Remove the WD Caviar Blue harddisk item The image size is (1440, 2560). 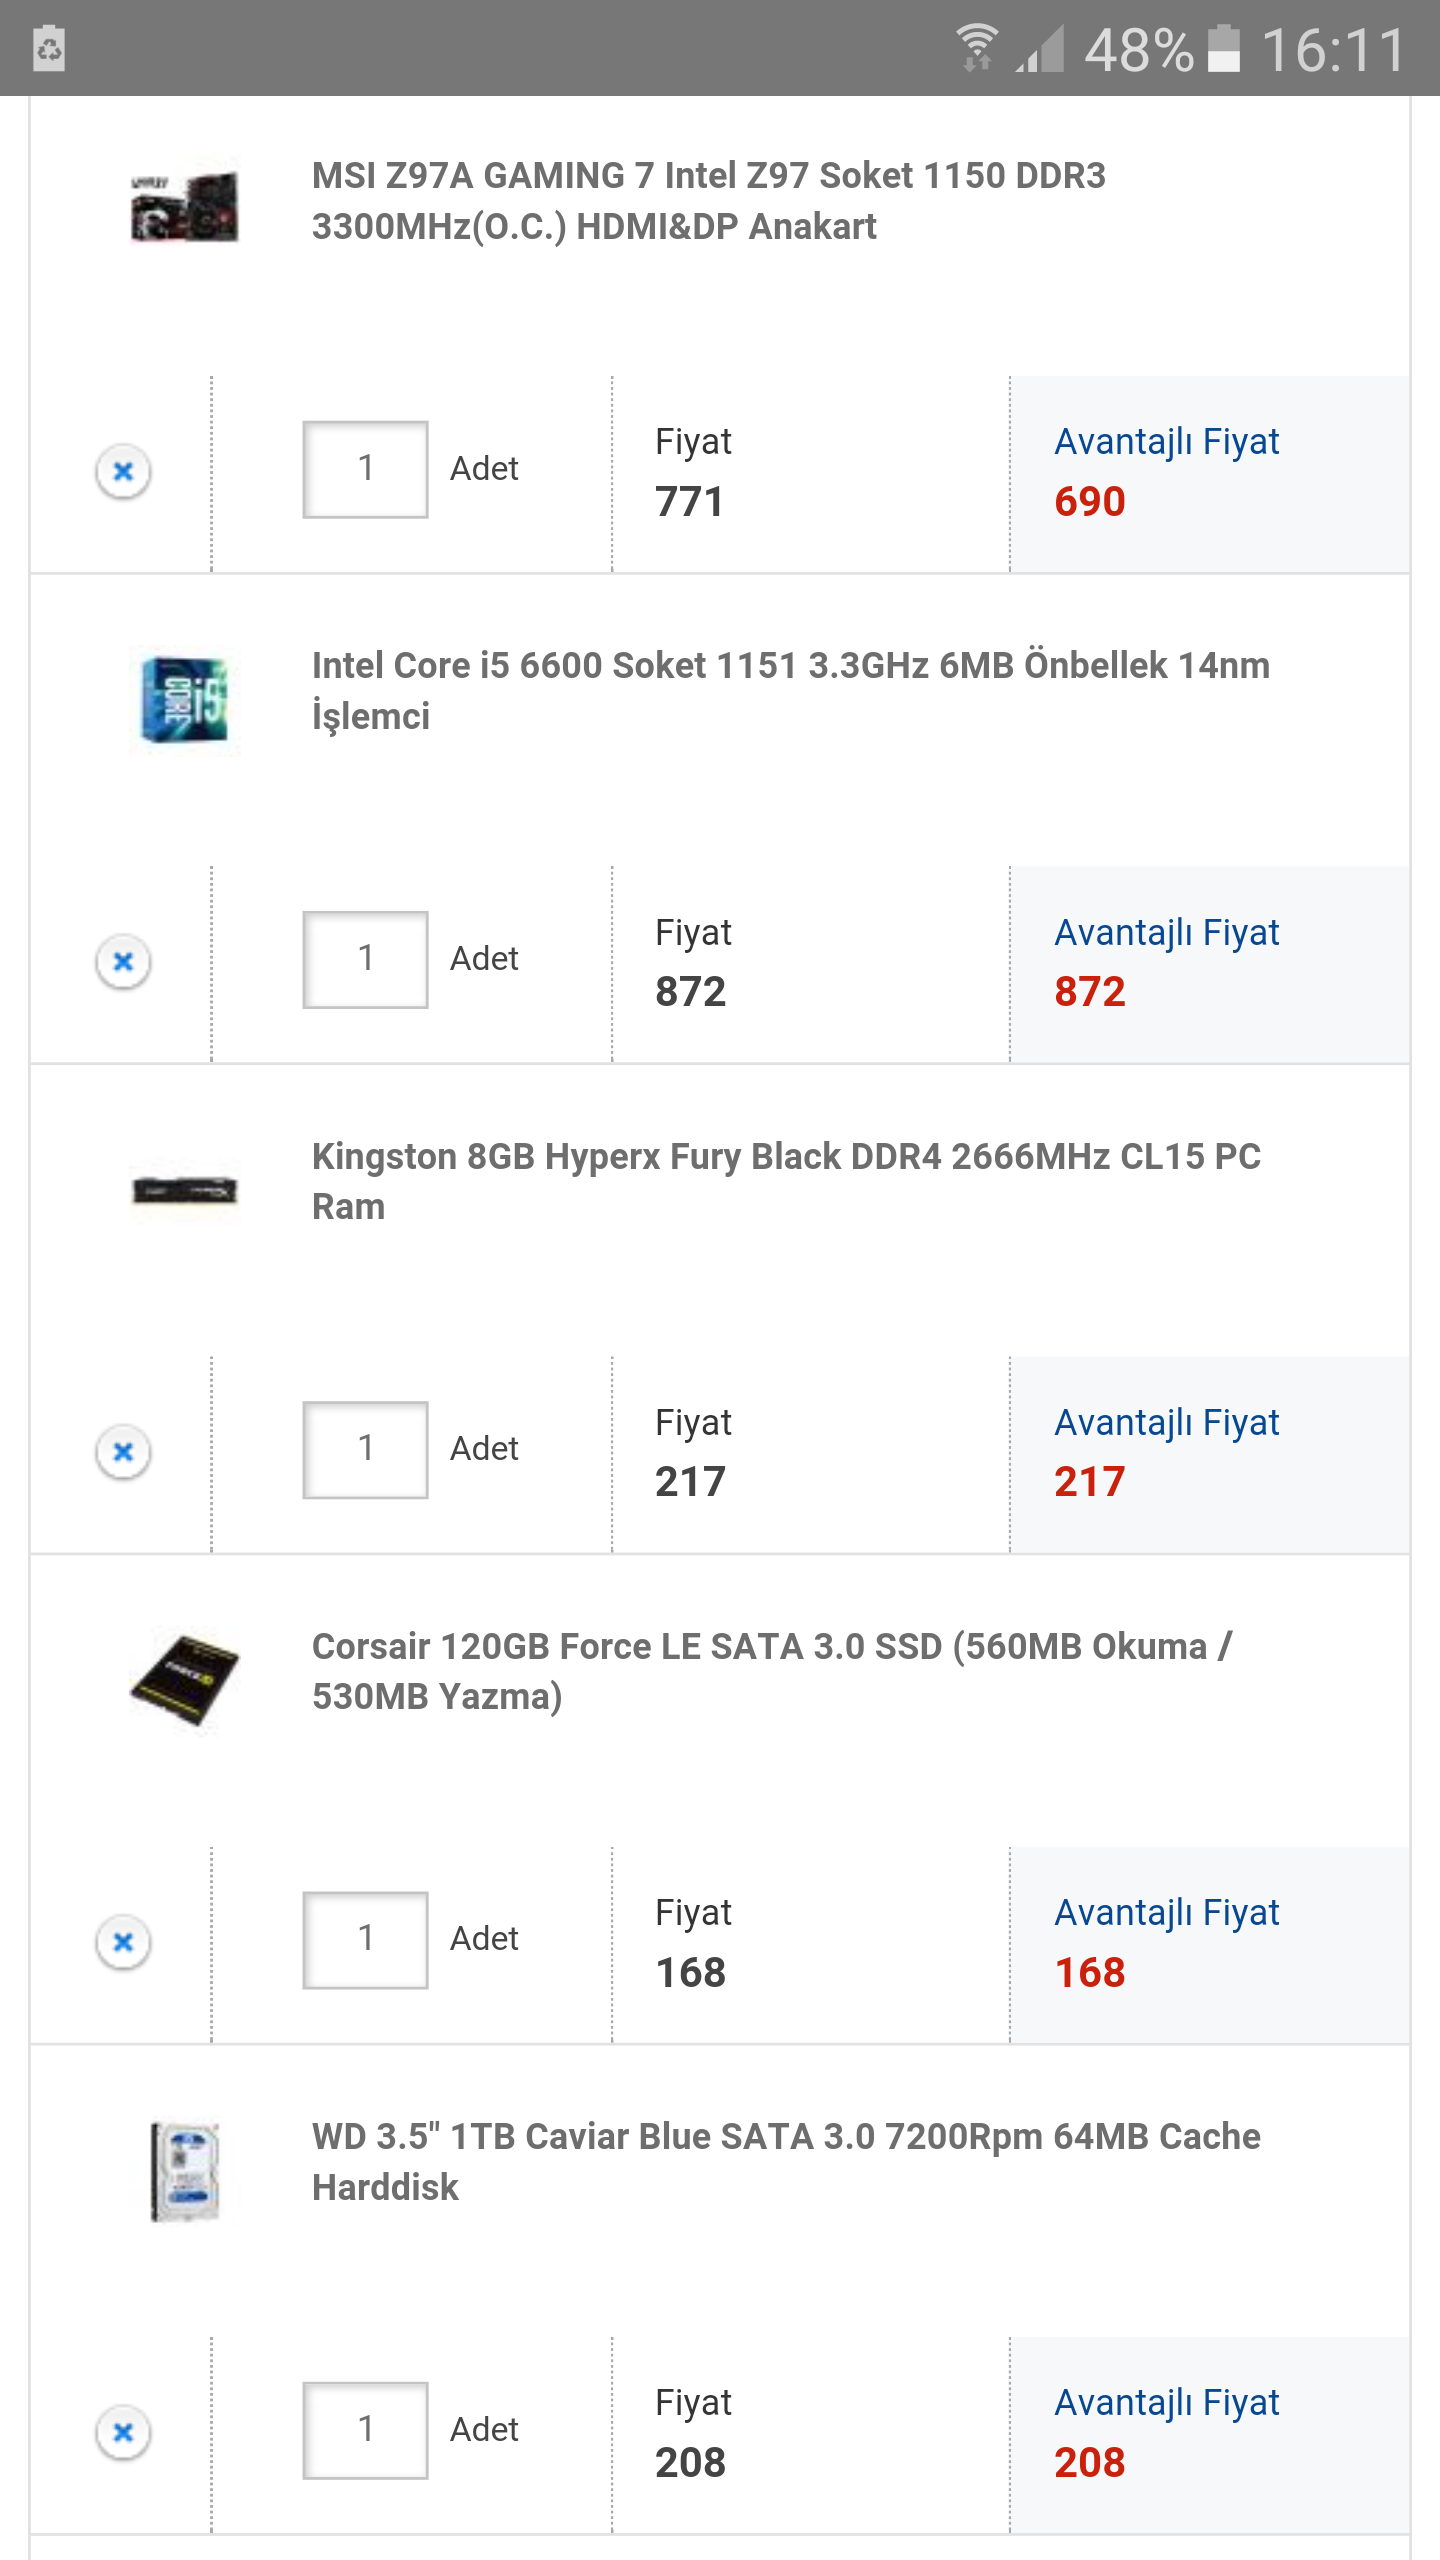123,2432
